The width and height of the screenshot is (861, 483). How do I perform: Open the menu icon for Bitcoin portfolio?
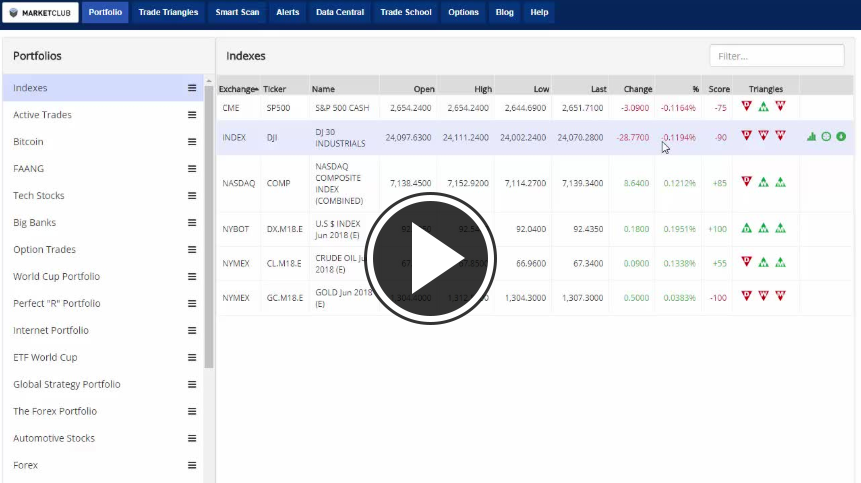[192, 142]
